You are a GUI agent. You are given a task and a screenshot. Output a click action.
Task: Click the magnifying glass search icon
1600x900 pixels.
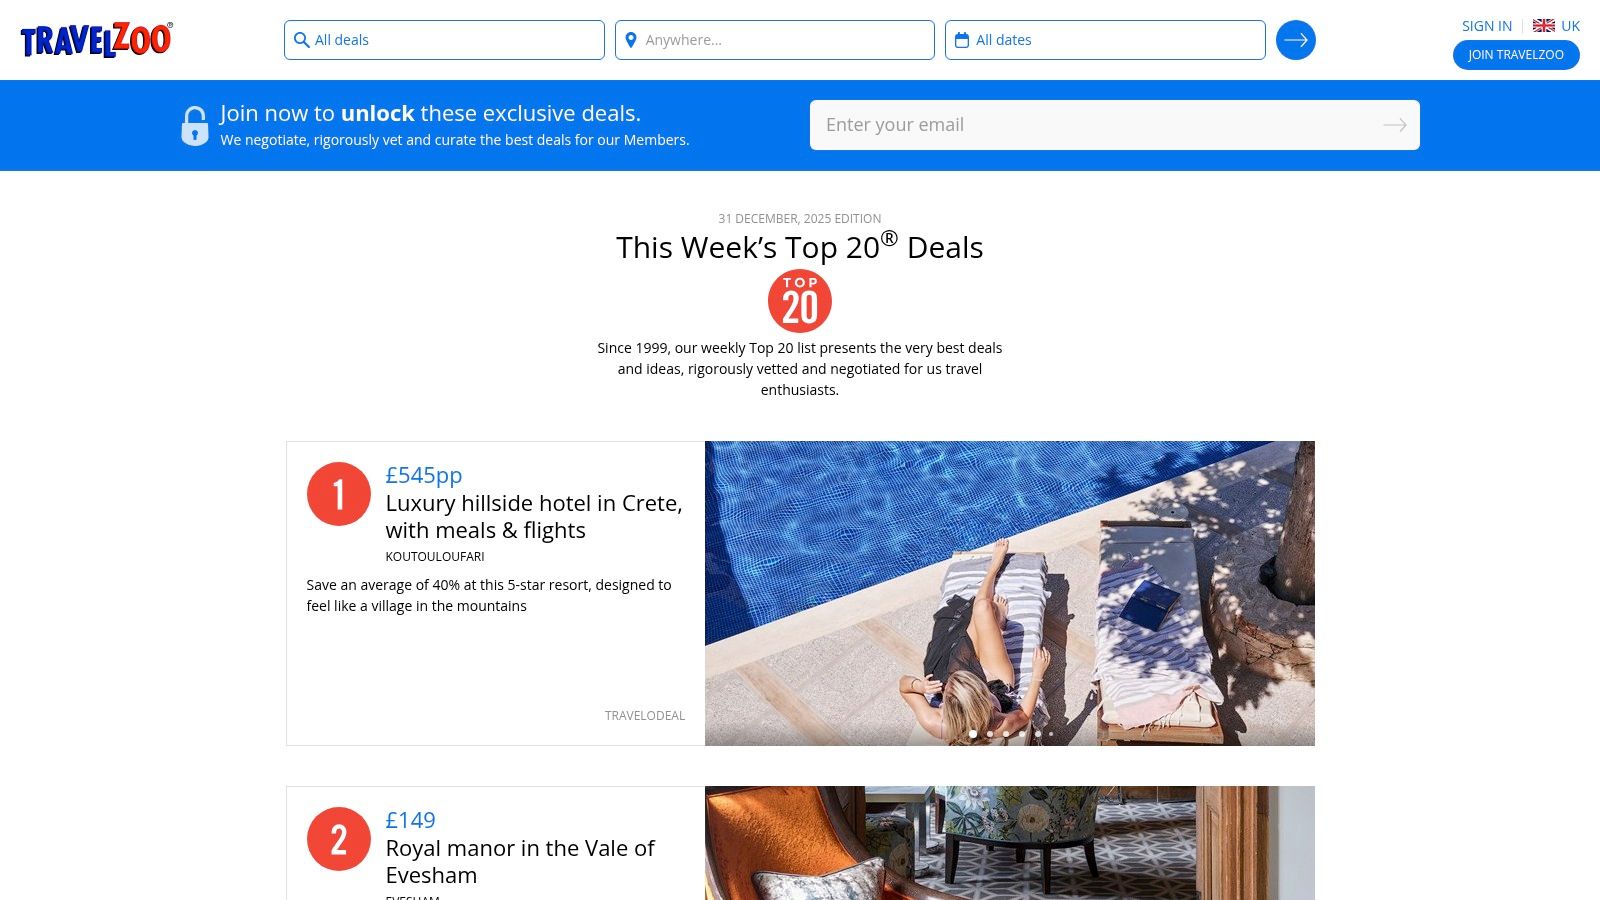click(302, 40)
